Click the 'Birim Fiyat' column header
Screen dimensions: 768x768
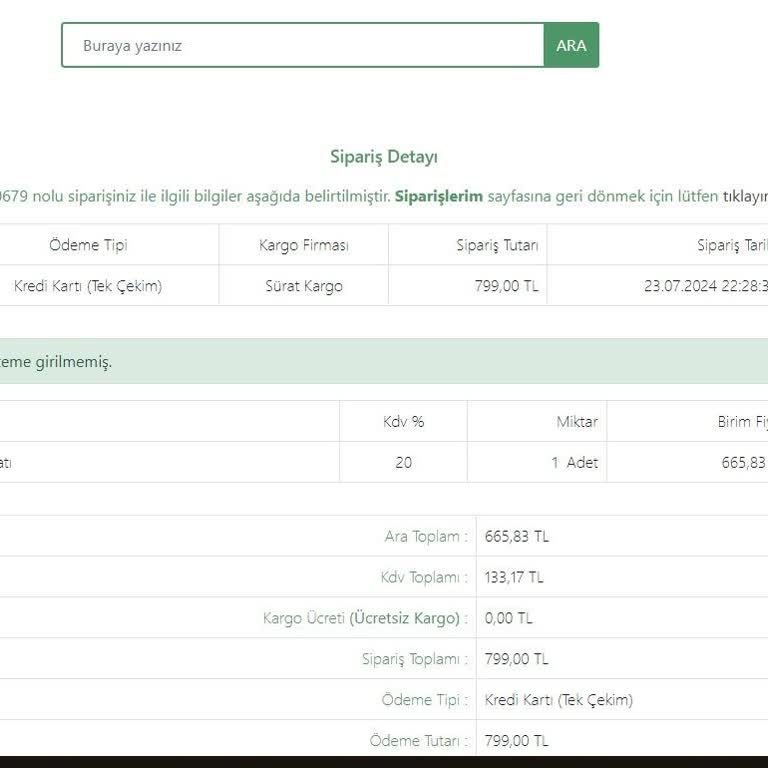pos(743,422)
